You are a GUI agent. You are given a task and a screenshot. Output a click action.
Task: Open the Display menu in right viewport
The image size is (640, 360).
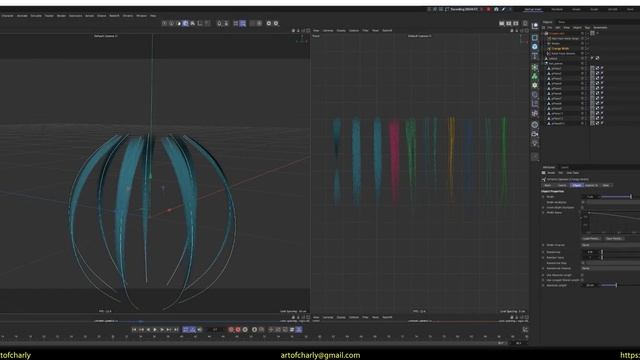pyautogui.click(x=341, y=31)
